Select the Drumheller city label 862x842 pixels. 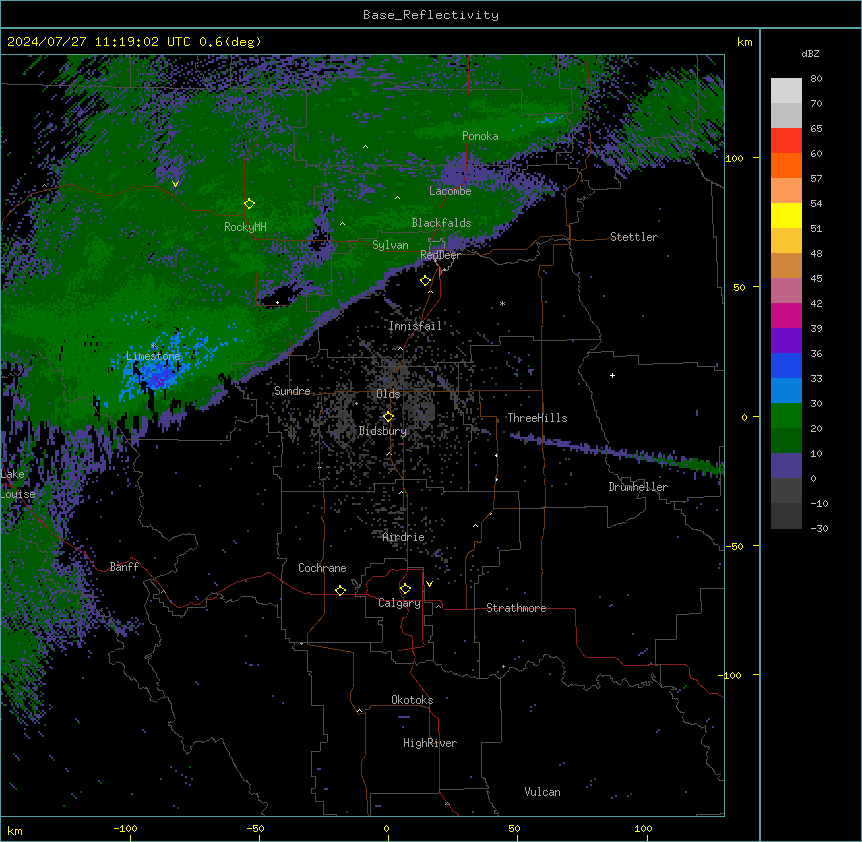pos(638,487)
